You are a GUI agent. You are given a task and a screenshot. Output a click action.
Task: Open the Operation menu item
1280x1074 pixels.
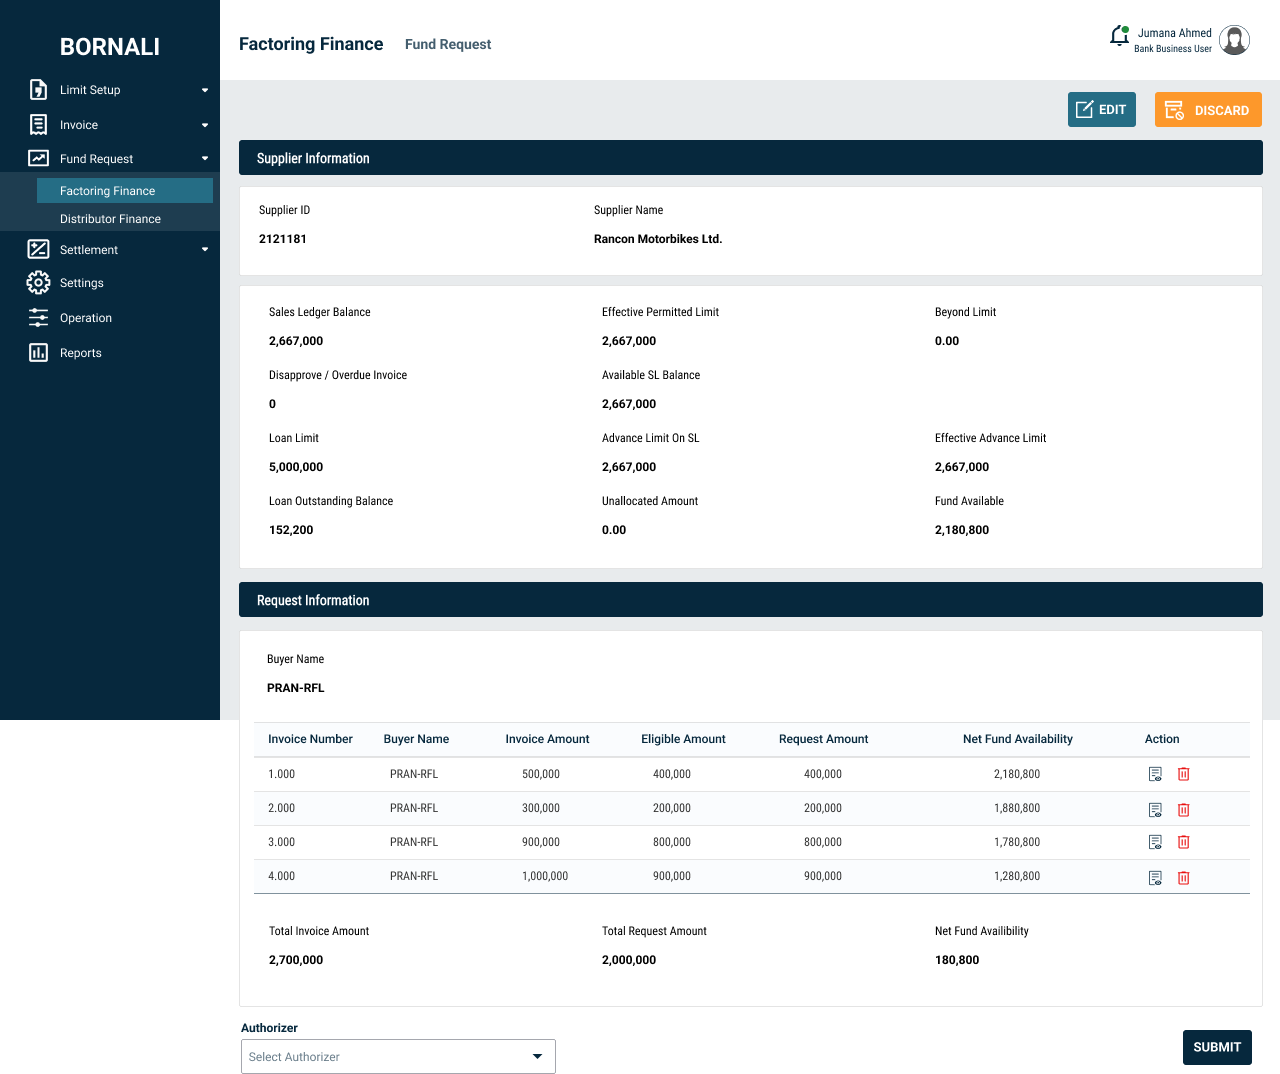86,318
